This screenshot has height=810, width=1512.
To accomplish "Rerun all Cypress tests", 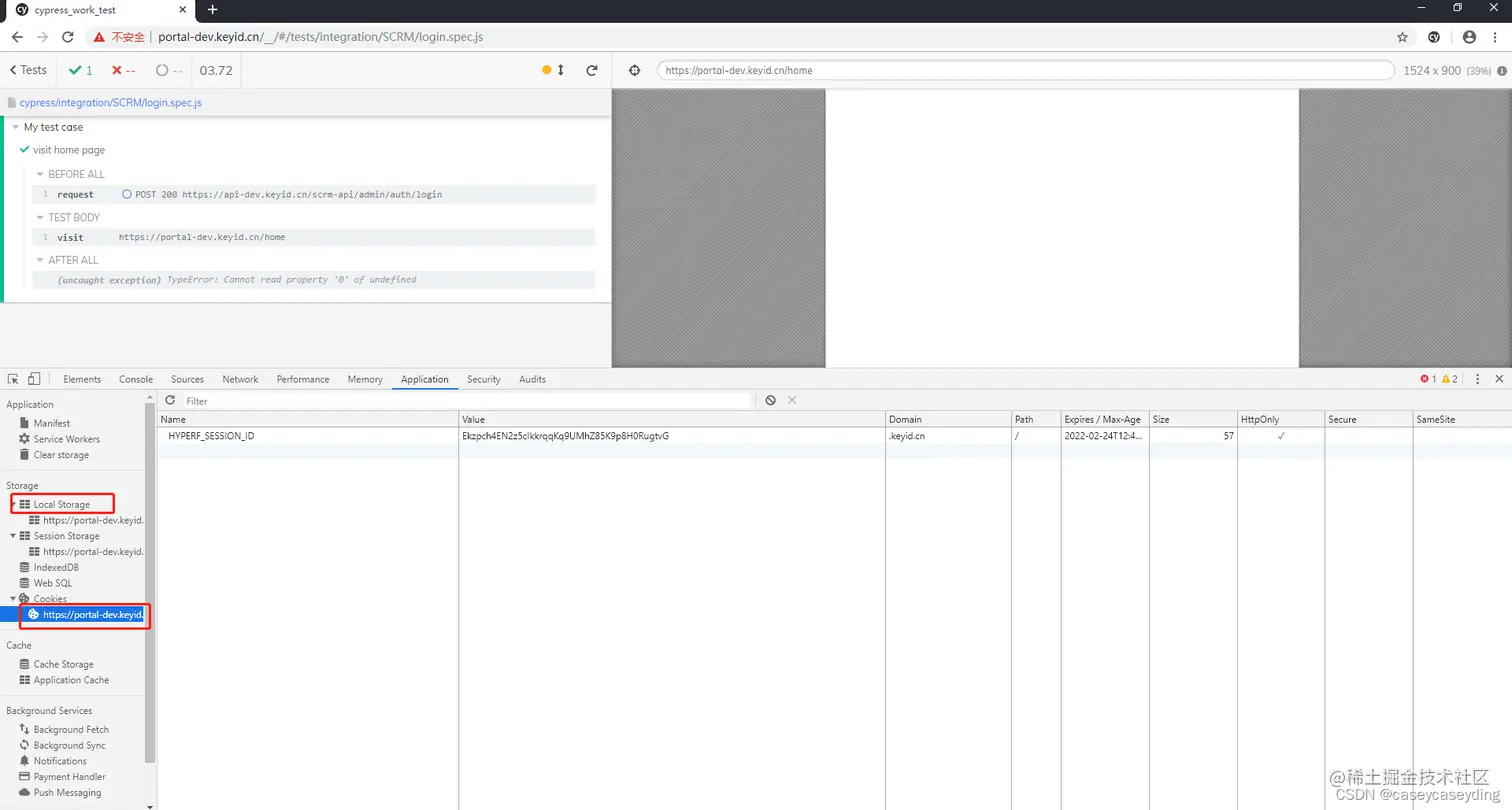I will pos(592,70).
